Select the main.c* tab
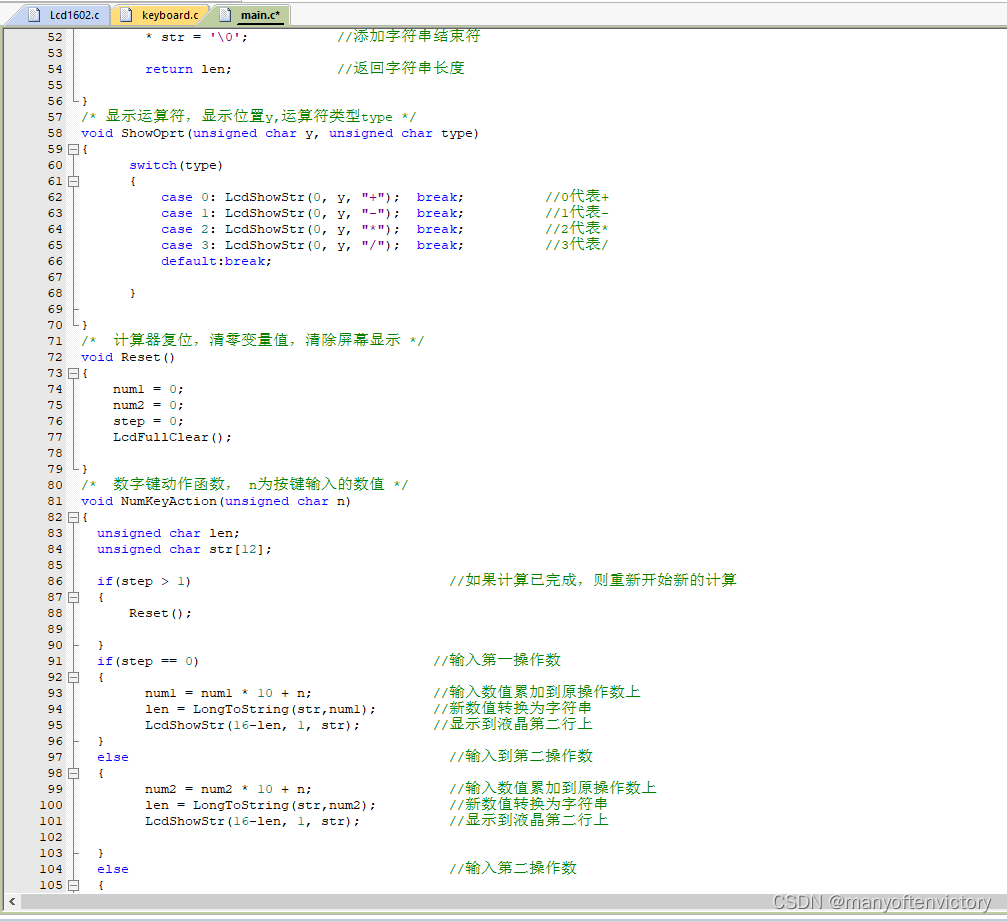The image size is (1007, 922). click(x=252, y=15)
